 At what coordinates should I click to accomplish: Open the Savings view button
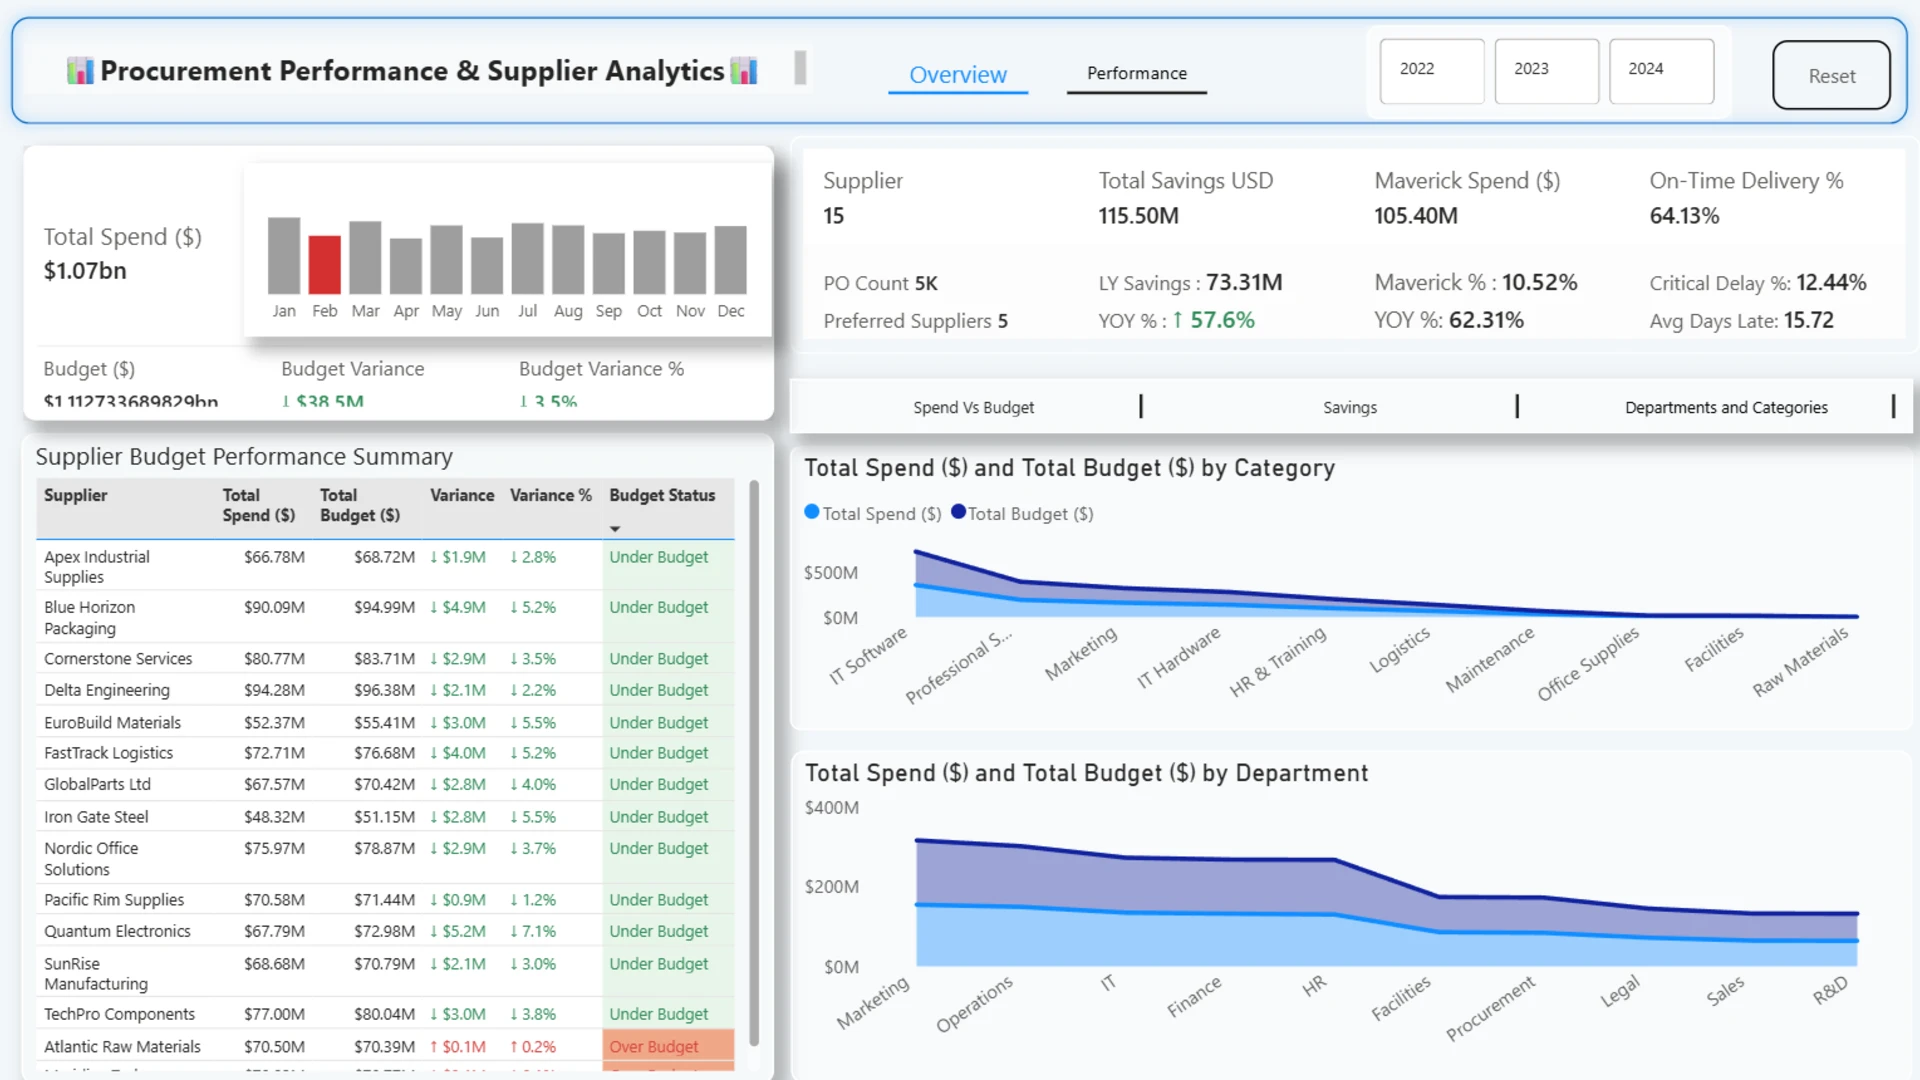[1350, 407]
